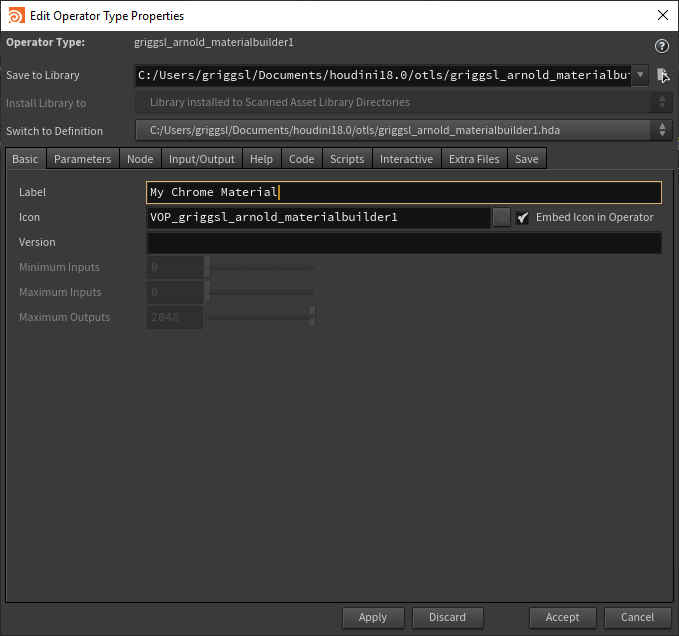Toggle Embed Icon in Operator checkbox
This screenshot has height=636, width=679.
(522, 217)
